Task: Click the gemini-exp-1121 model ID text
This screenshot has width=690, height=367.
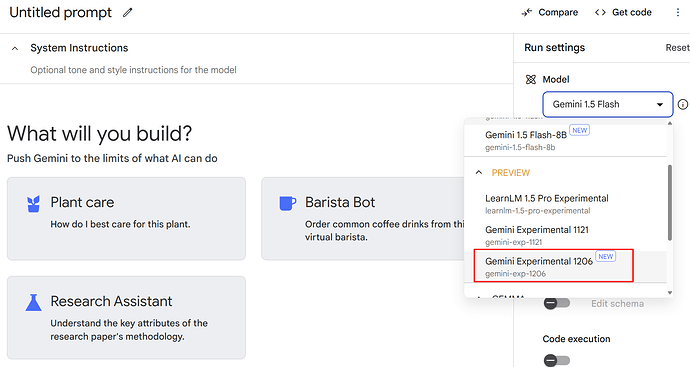Action: pos(514,242)
